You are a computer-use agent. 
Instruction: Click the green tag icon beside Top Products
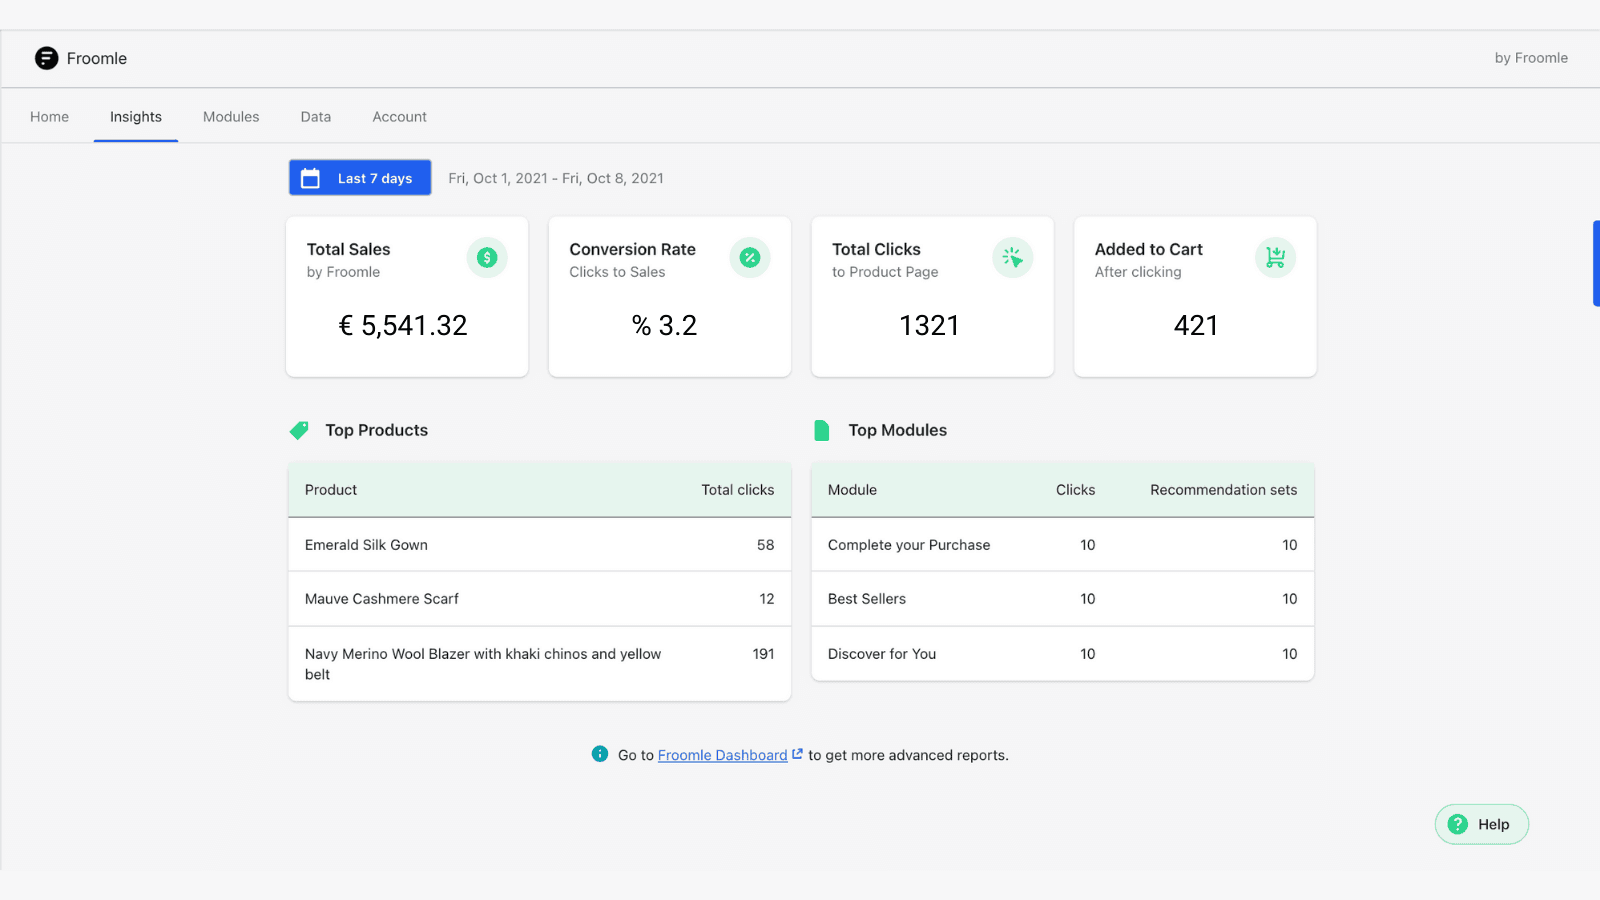[298, 430]
